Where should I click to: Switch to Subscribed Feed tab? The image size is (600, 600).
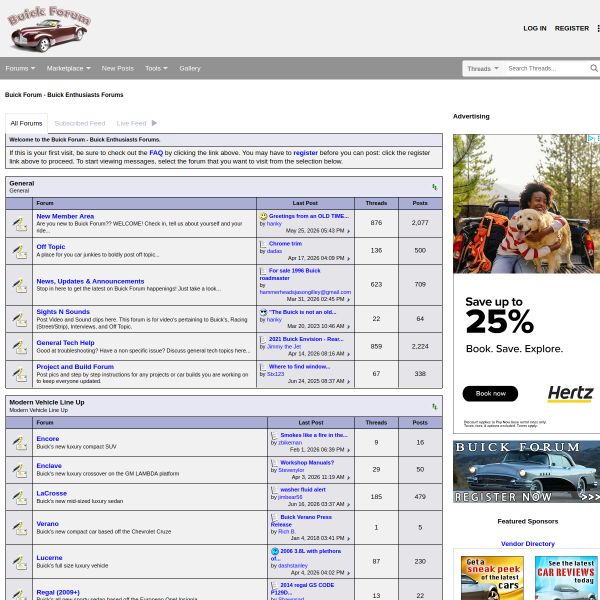(80, 123)
